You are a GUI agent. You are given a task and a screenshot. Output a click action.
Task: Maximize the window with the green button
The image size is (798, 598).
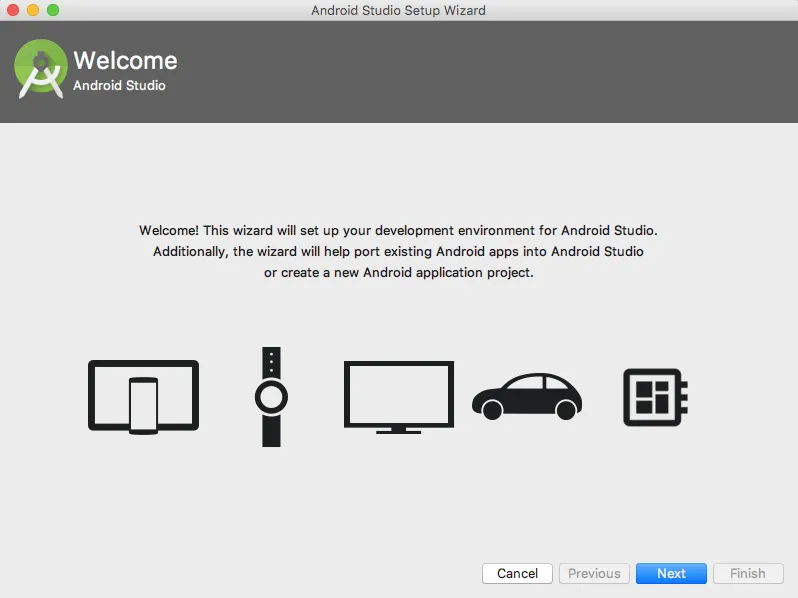53,10
